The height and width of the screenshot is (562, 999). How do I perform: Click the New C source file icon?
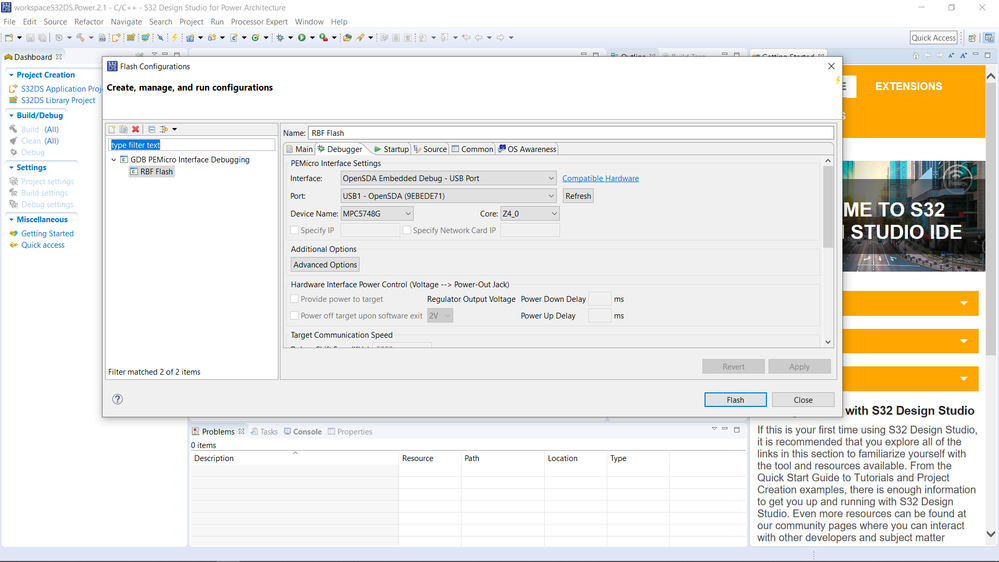[234, 38]
